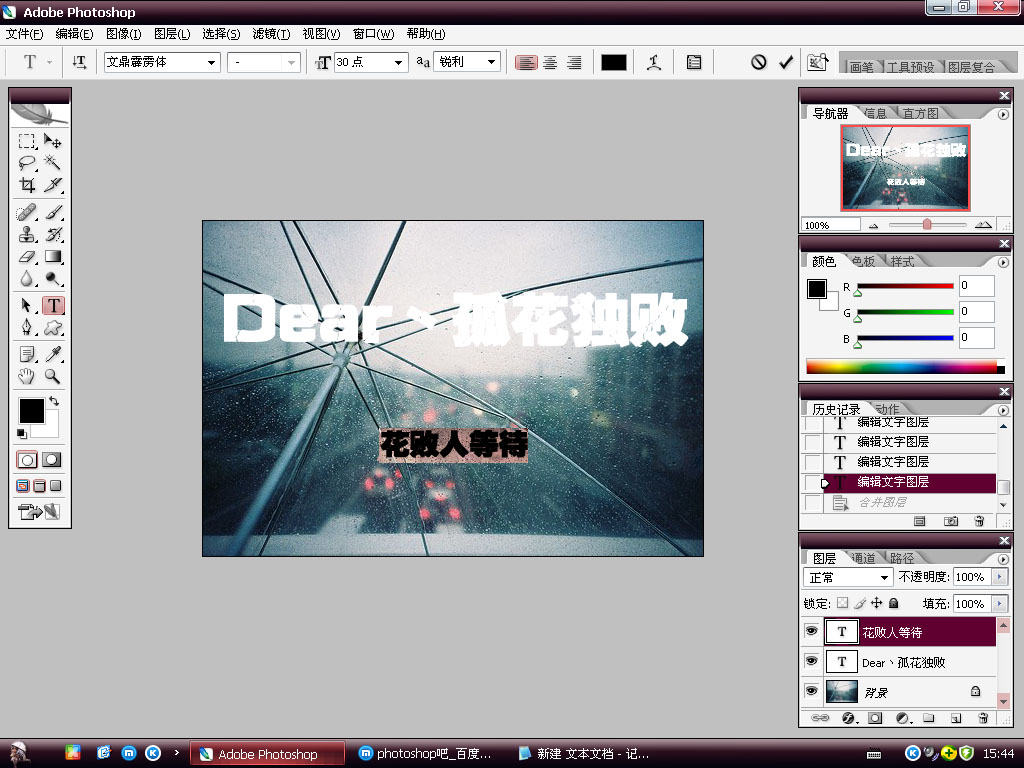Open the font size dropdown 30 点
The width and height of the screenshot is (1024, 768).
coord(370,62)
